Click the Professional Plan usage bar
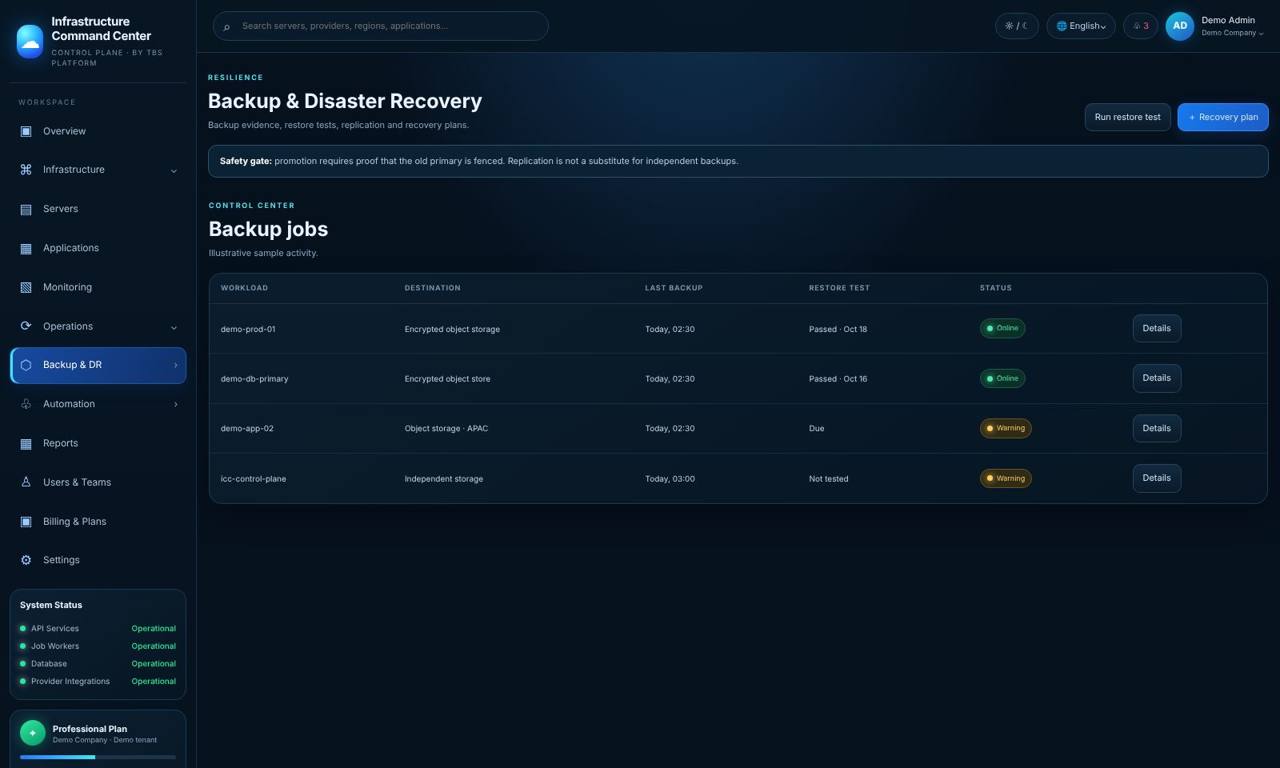The image size is (1280, 768). [98, 757]
